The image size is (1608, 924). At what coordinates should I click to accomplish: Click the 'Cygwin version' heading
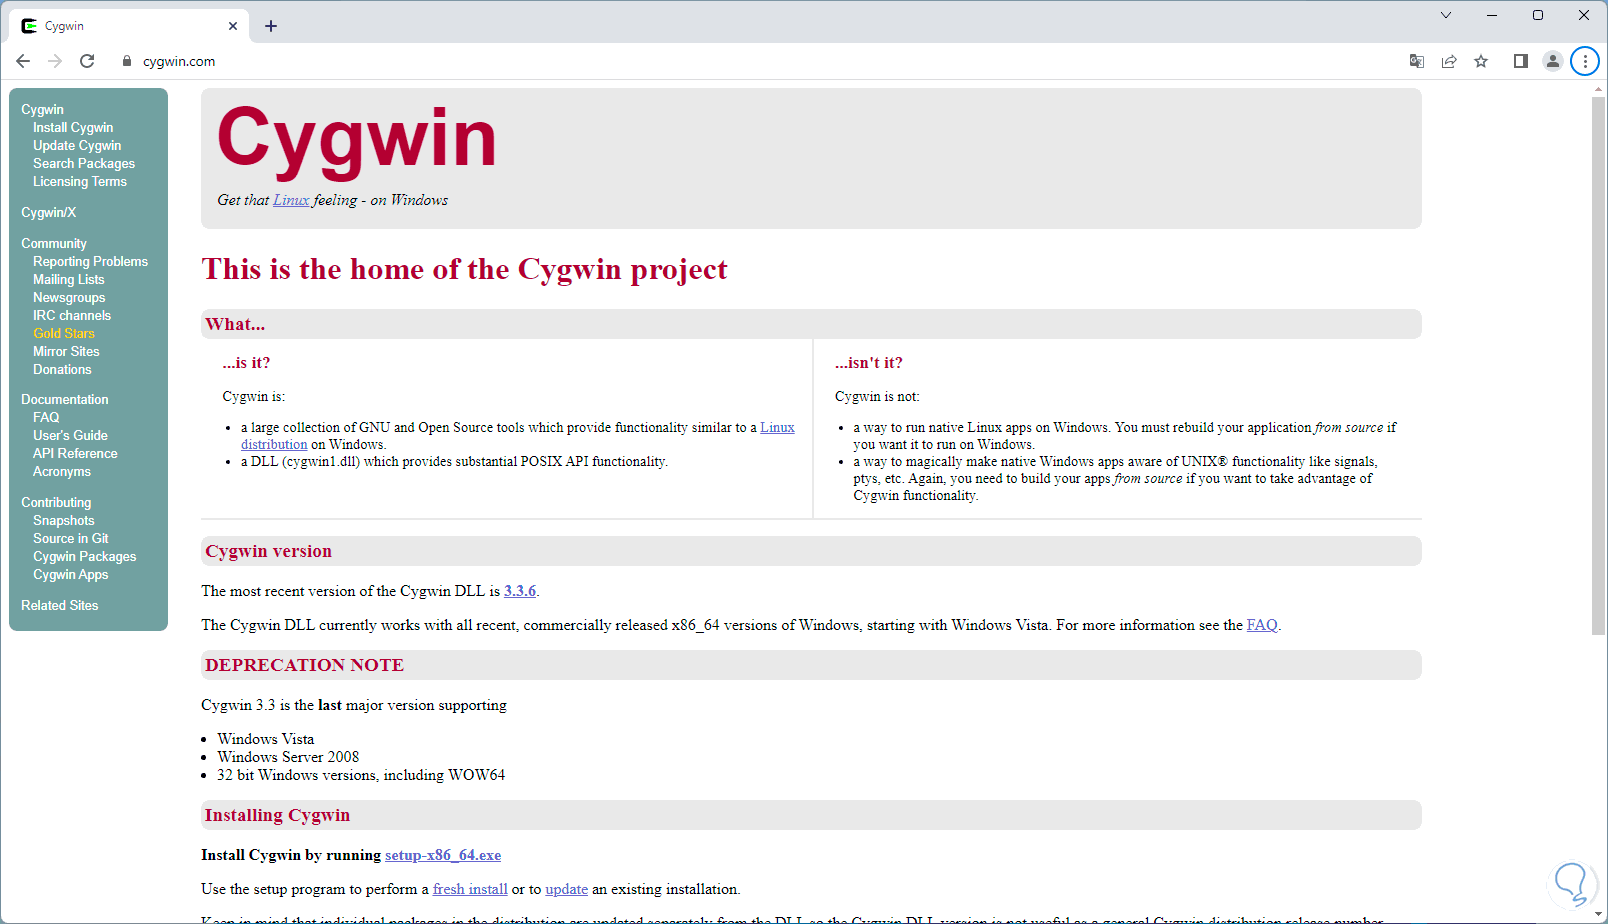pyautogui.click(x=268, y=551)
